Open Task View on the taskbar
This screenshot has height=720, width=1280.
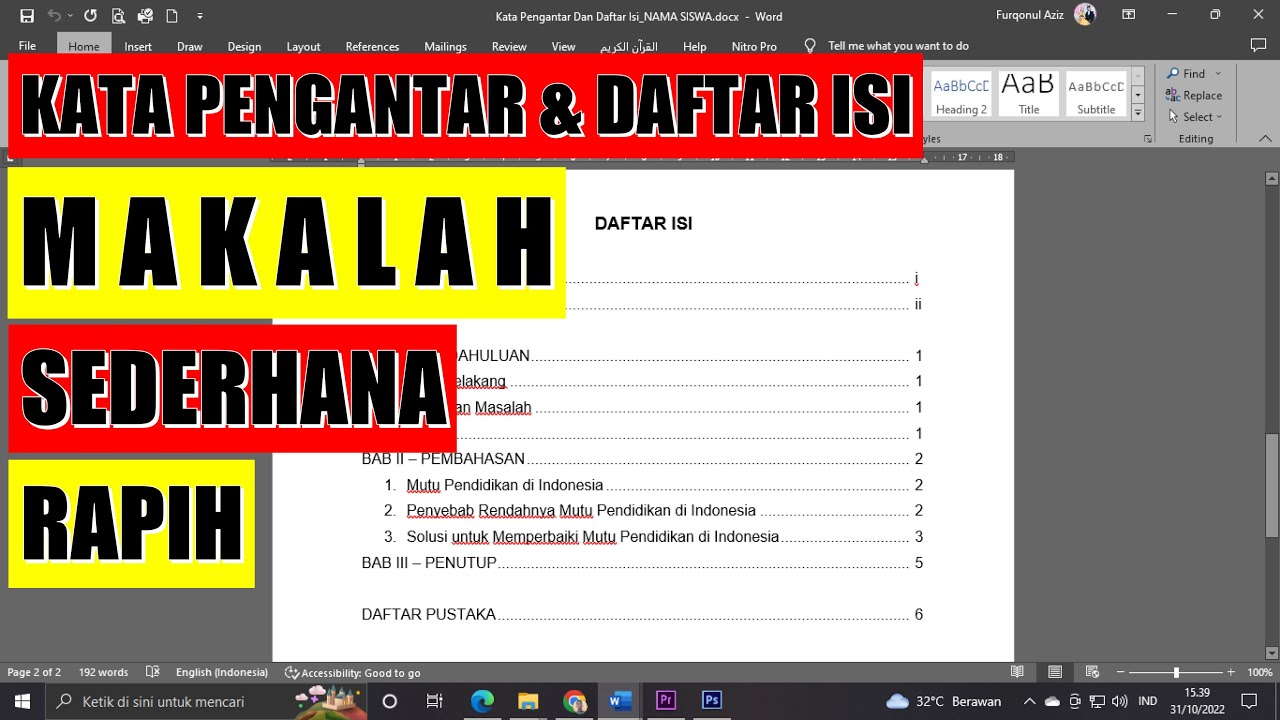(x=434, y=701)
